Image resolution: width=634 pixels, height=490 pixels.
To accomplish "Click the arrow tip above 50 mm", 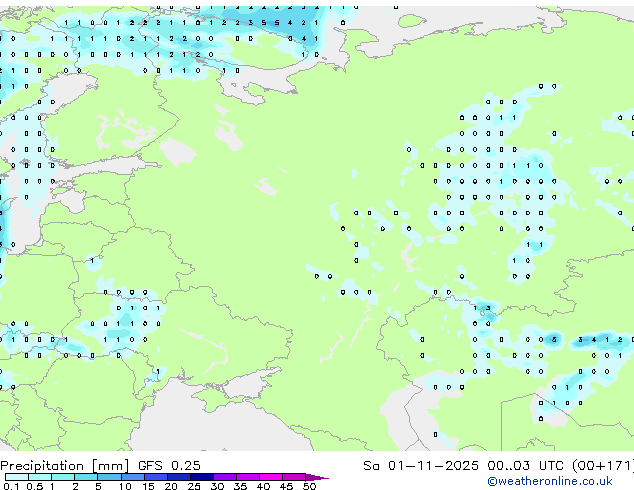I will point(317,477).
